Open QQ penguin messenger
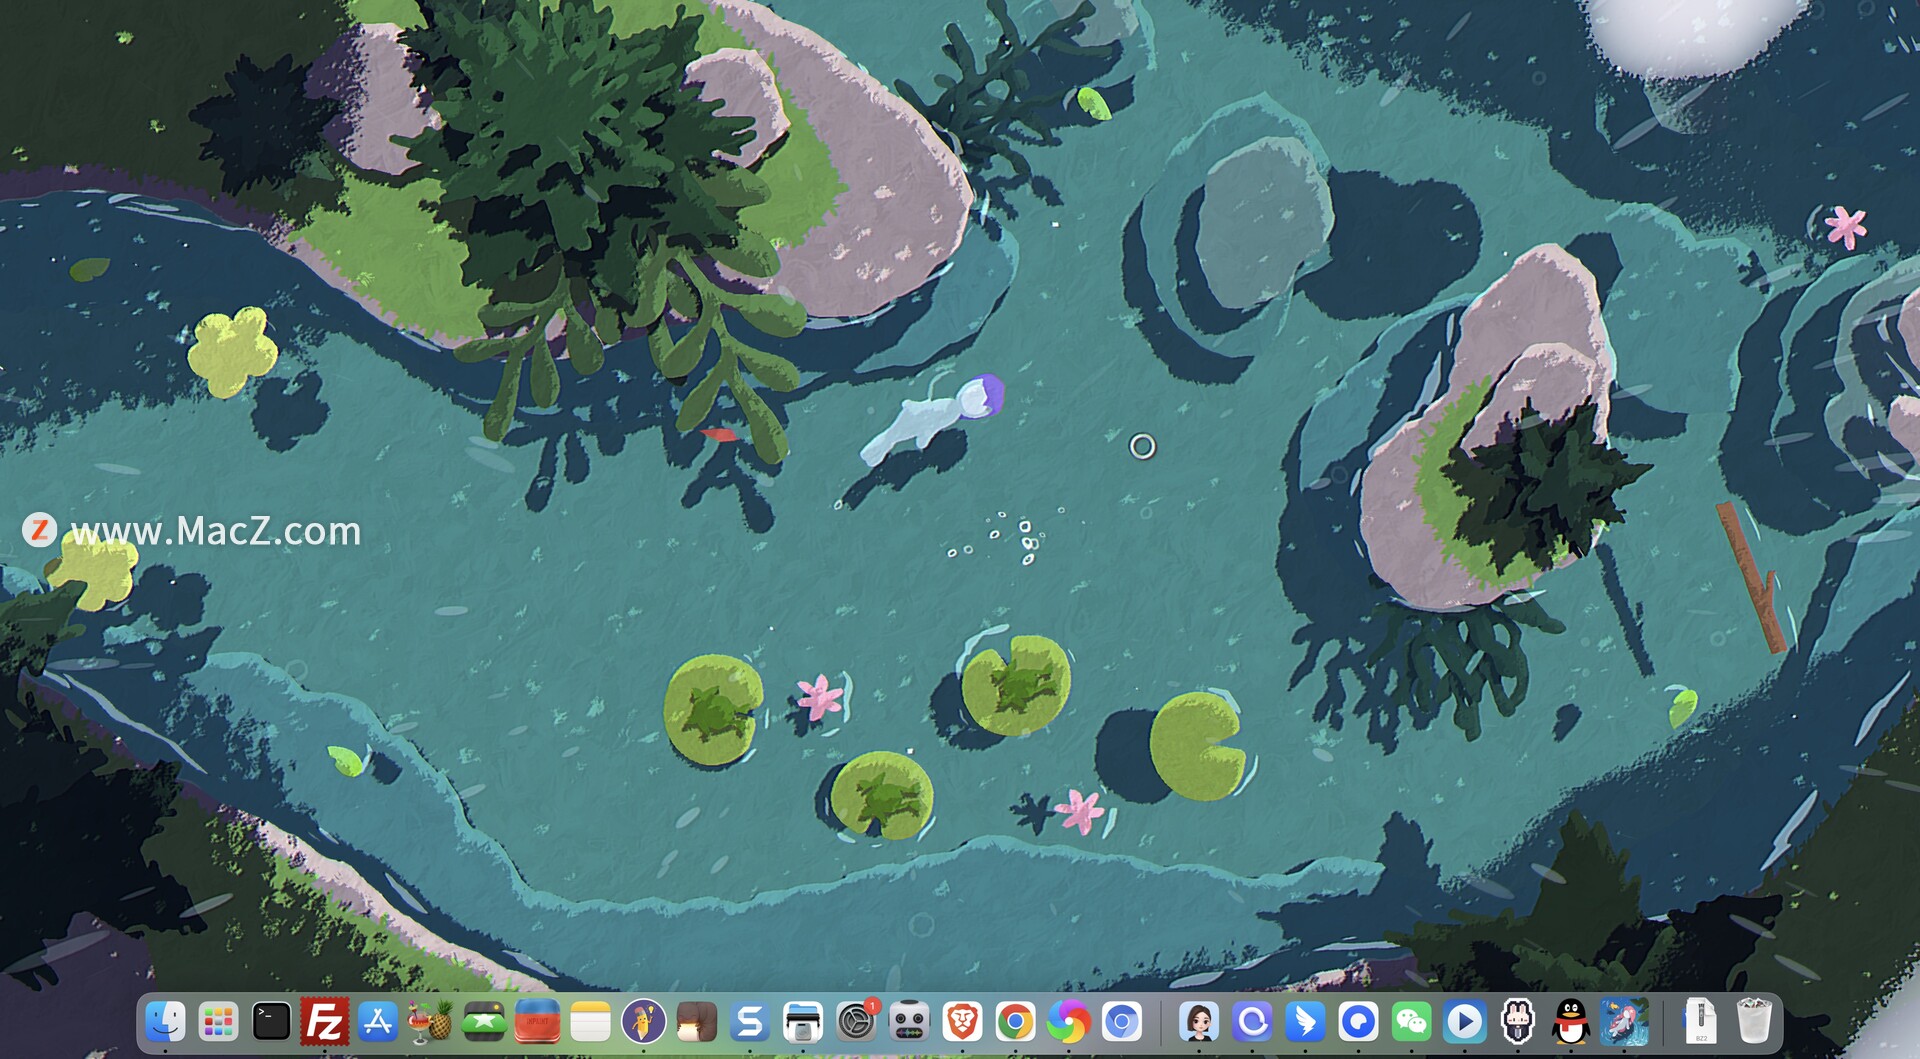The image size is (1920, 1059). 1571,1022
